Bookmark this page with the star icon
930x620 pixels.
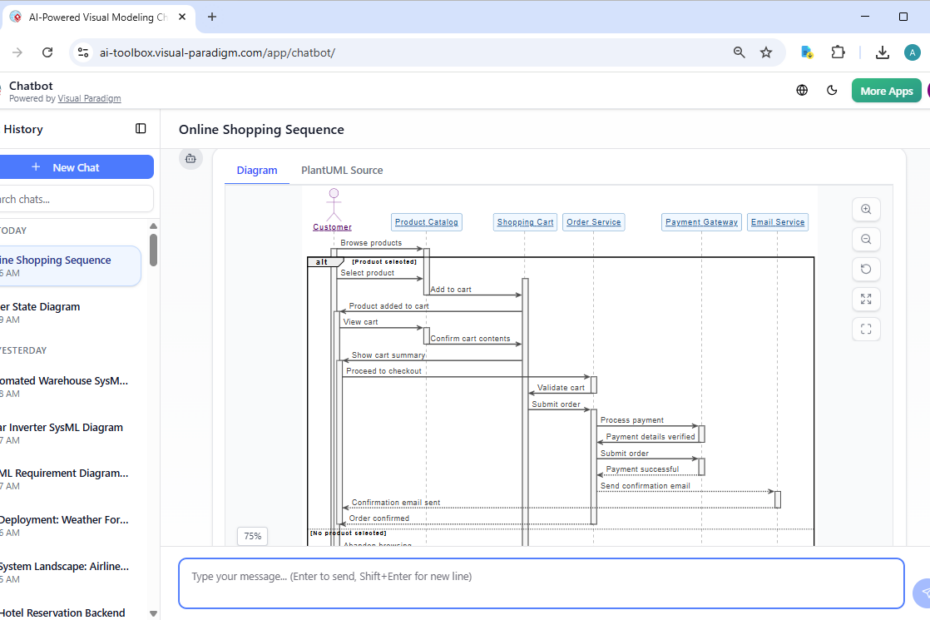click(x=766, y=53)
